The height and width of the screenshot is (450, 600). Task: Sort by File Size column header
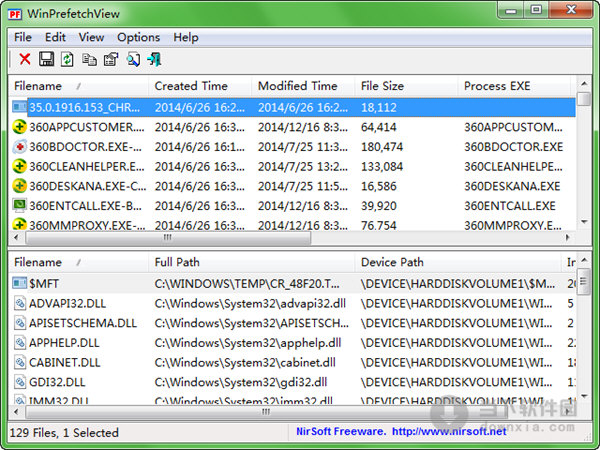click(x=406, y=86)
